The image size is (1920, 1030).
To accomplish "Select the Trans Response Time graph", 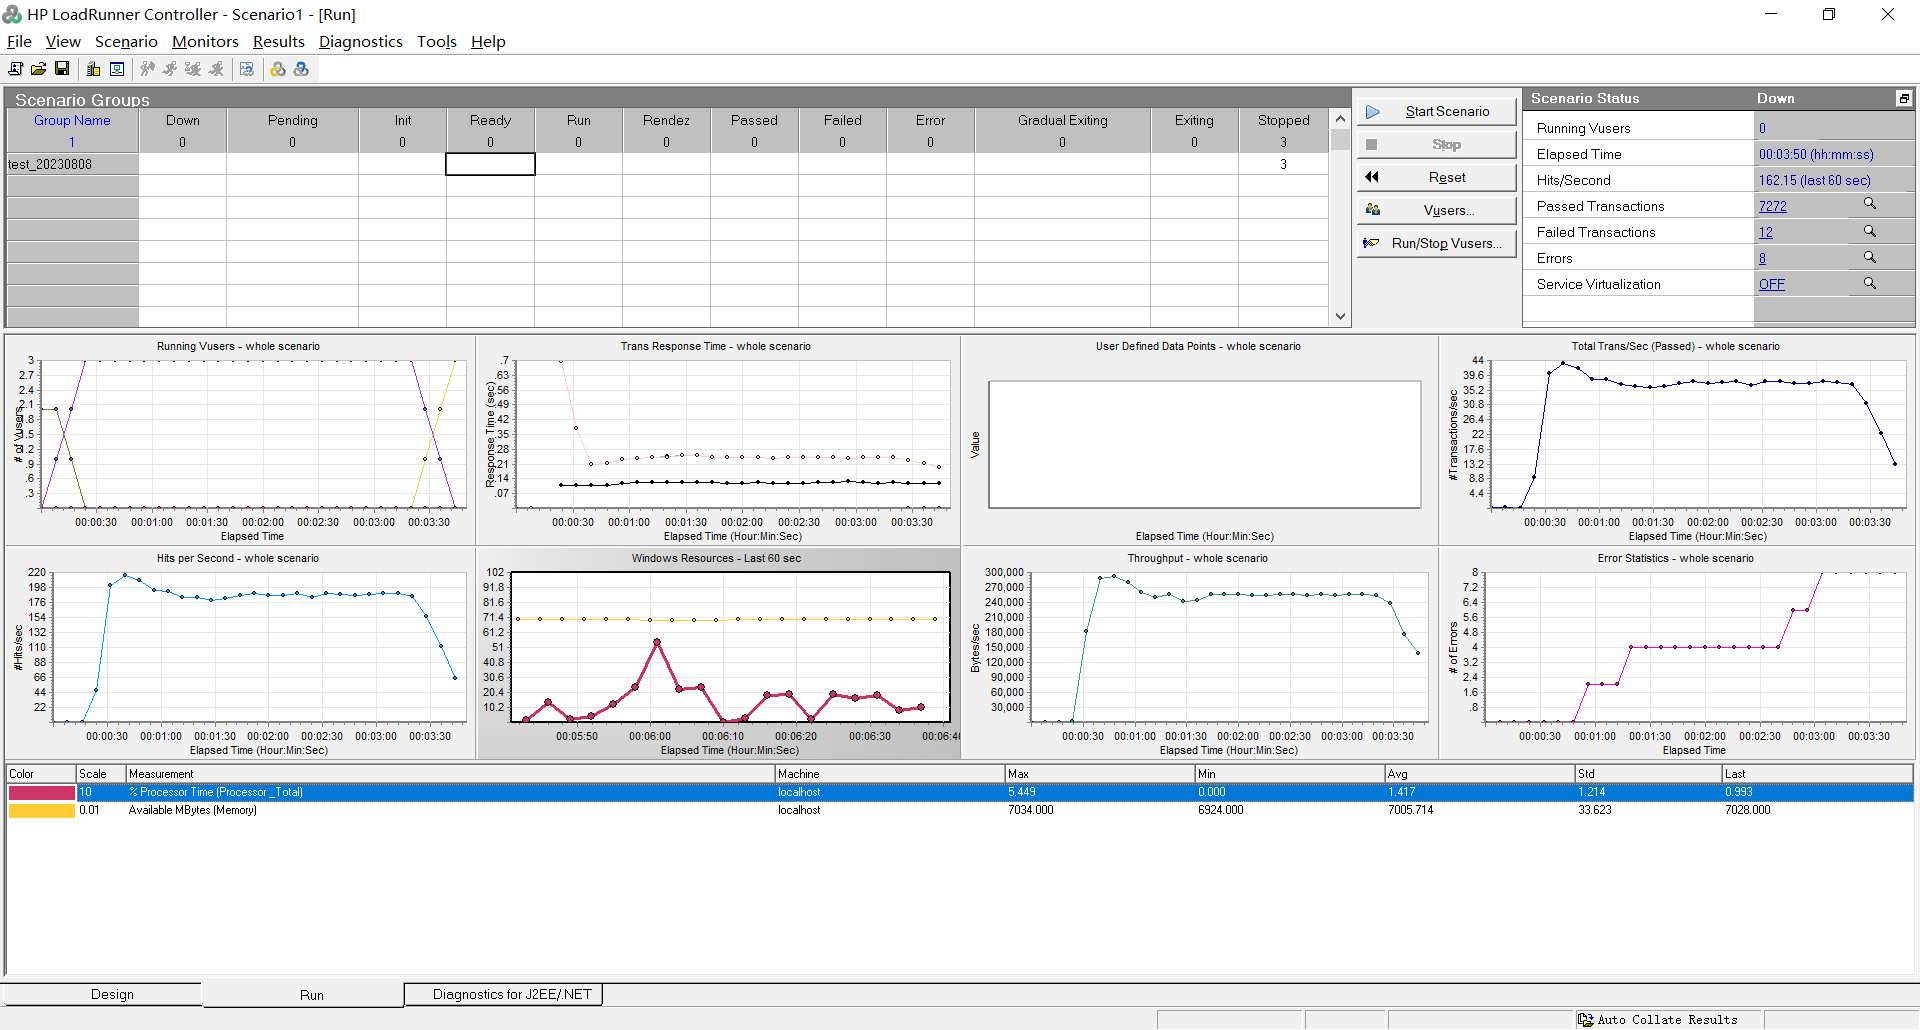I will coord(718,440).
